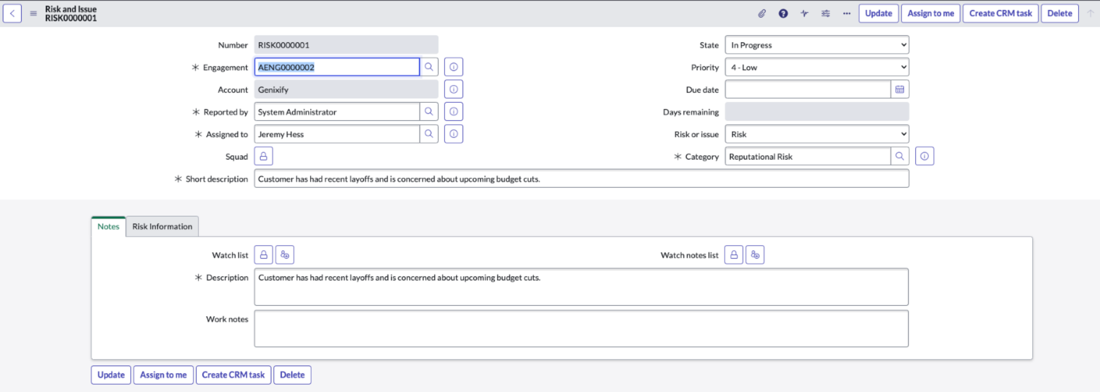Unlock the Watch notes list field
Screen dimensions: 1100x392
point(734,255)
